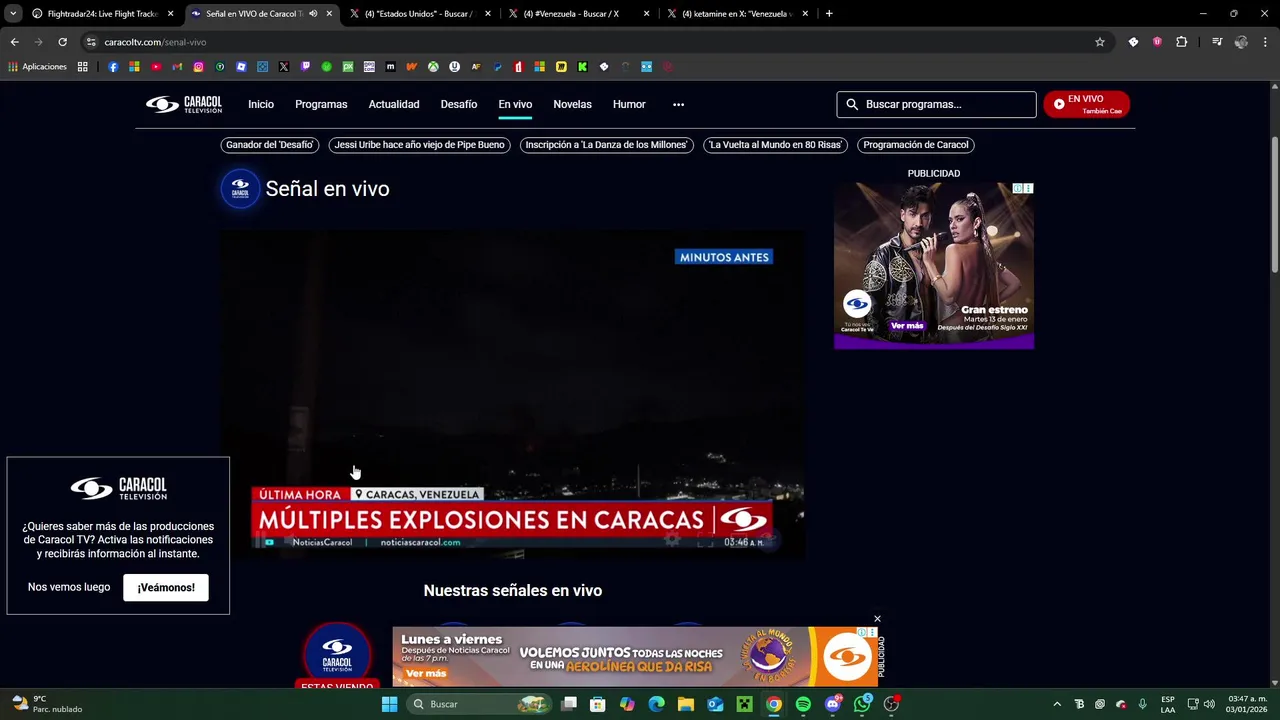Open Humor menu item
This screenshot has height=720, width=1280.
629,104
